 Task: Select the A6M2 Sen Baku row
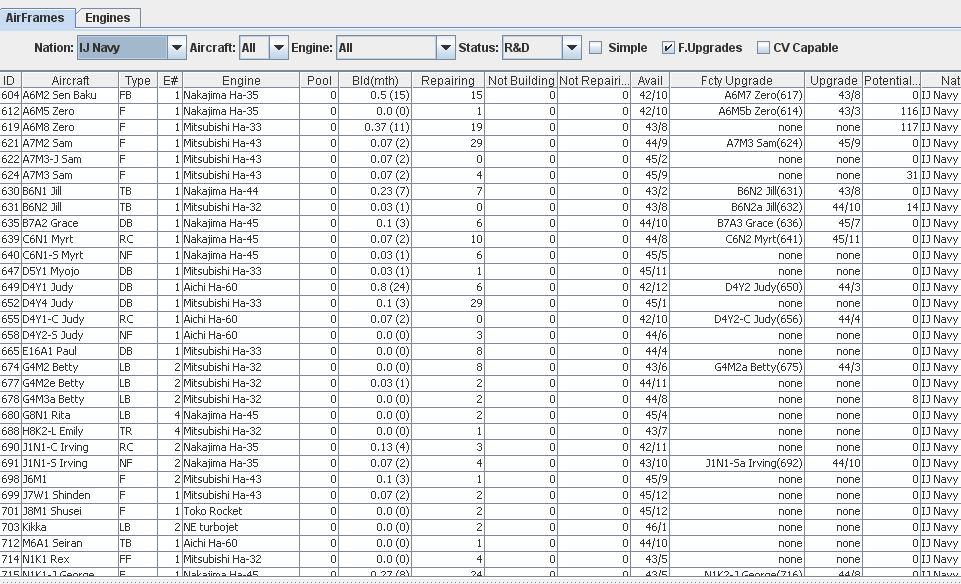click(x=480, y=96)
